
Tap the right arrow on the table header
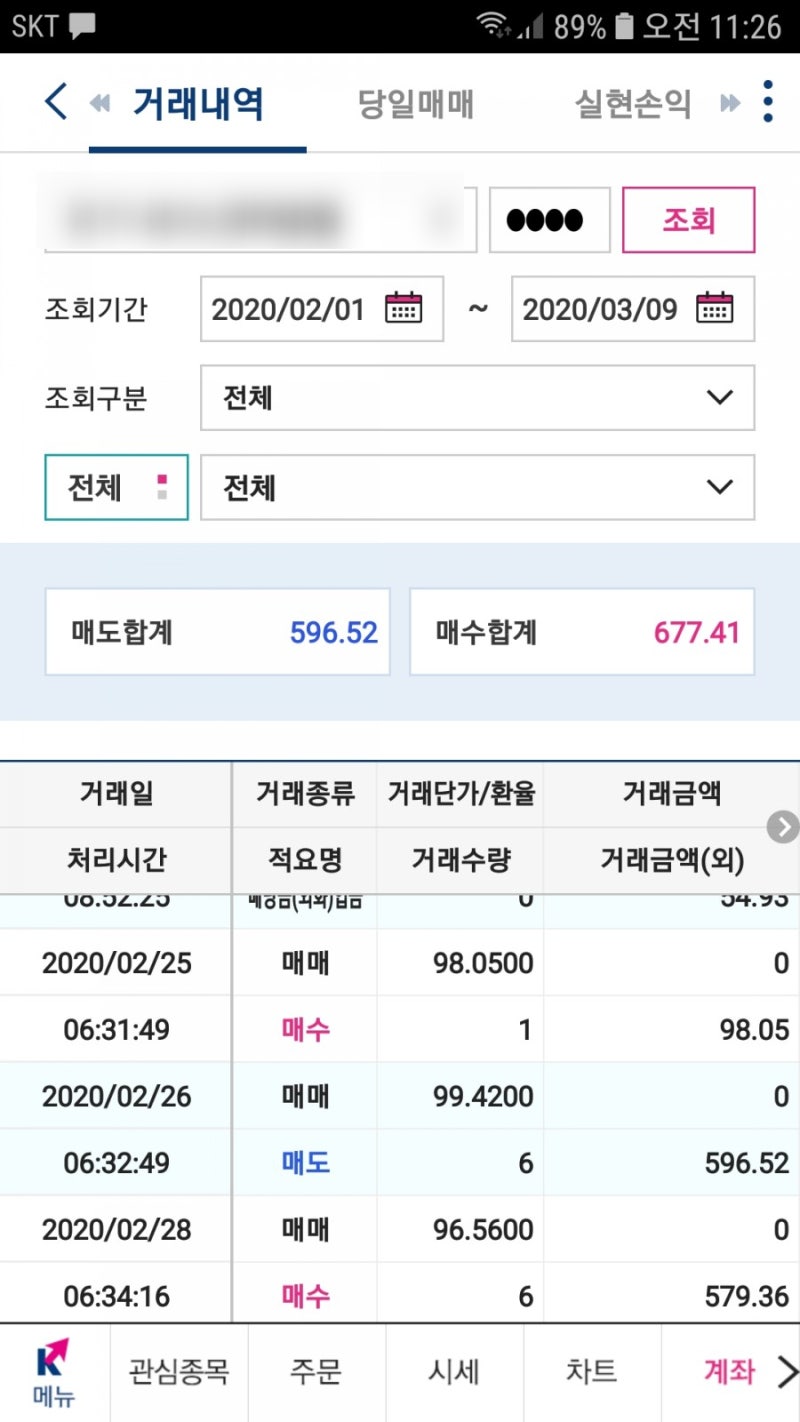tap(781, 827)
